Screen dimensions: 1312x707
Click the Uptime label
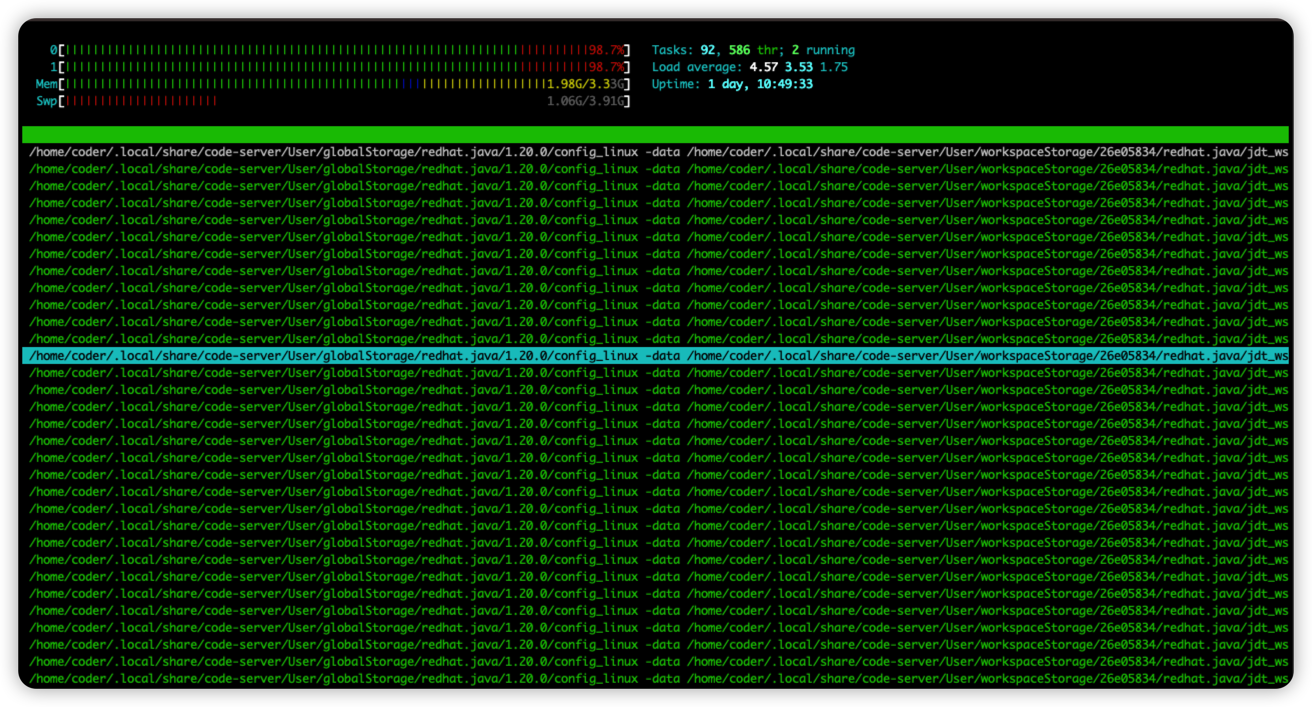675,84
